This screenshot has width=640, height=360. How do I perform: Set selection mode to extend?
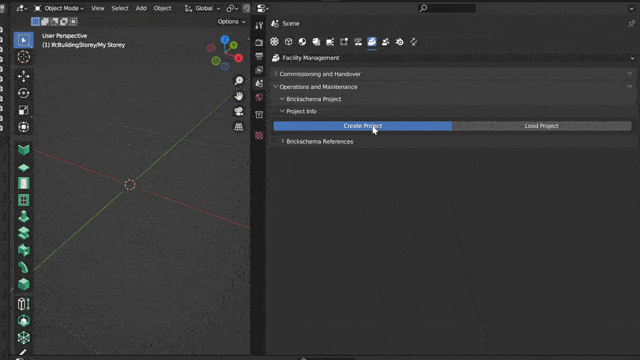click(x=45, y=22)
